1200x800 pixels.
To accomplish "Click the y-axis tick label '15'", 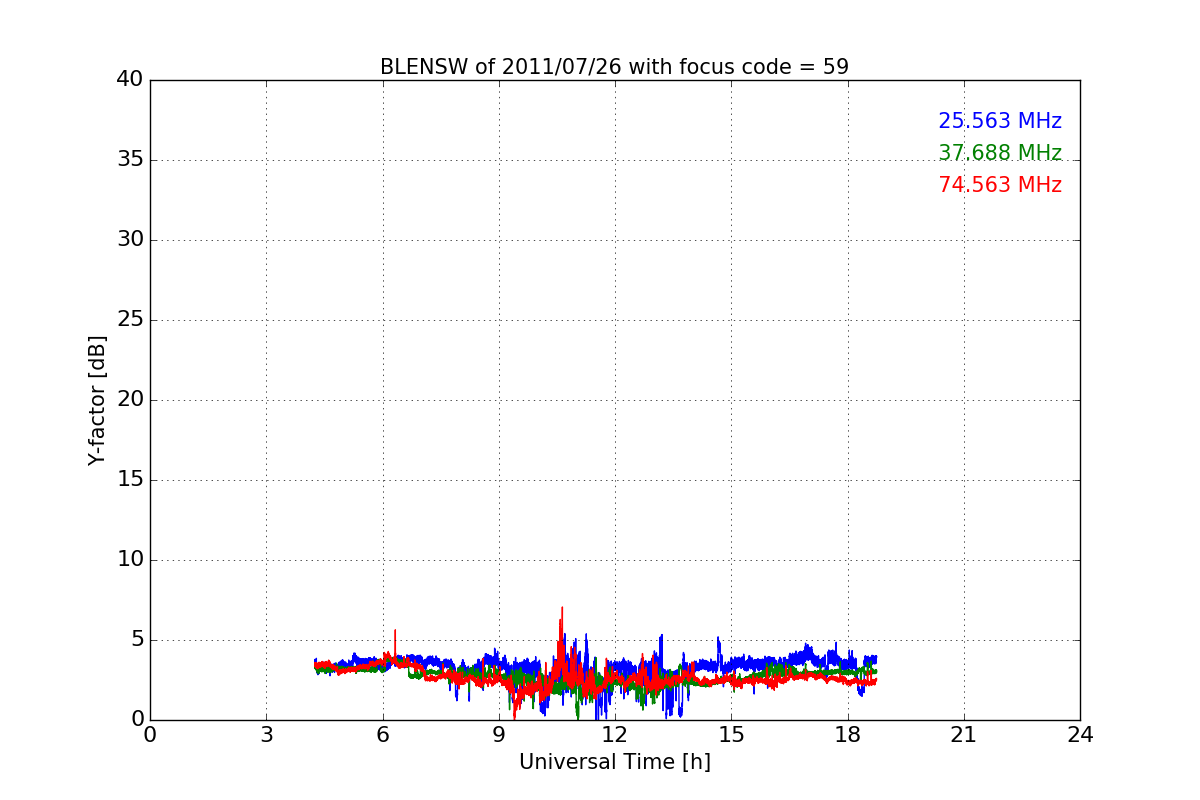I will point(130,480).
